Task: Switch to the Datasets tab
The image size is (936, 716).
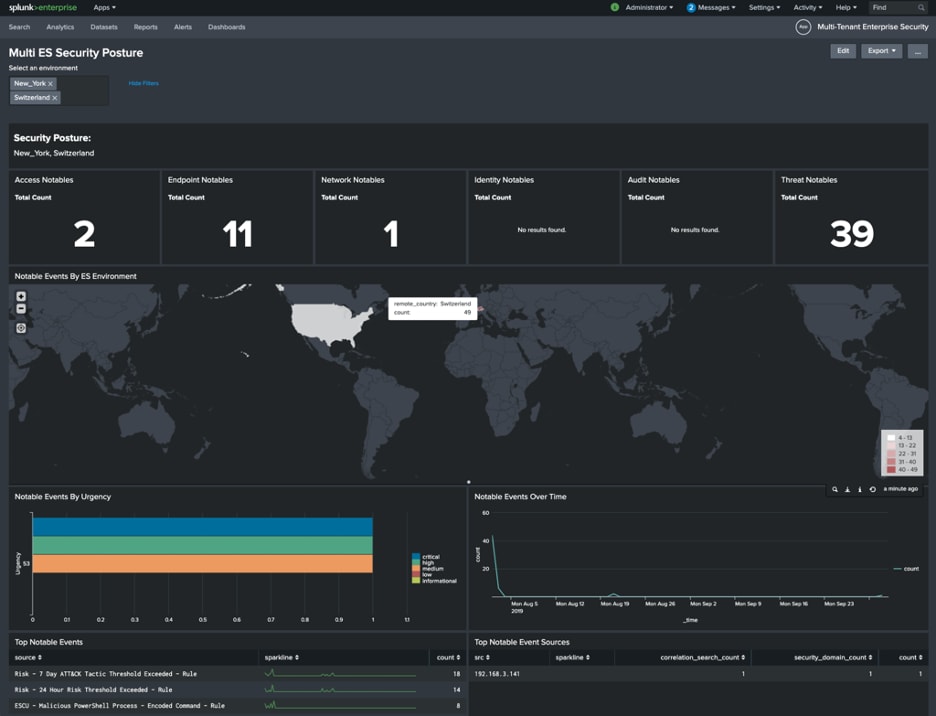Action: click(x=104, y=27)
